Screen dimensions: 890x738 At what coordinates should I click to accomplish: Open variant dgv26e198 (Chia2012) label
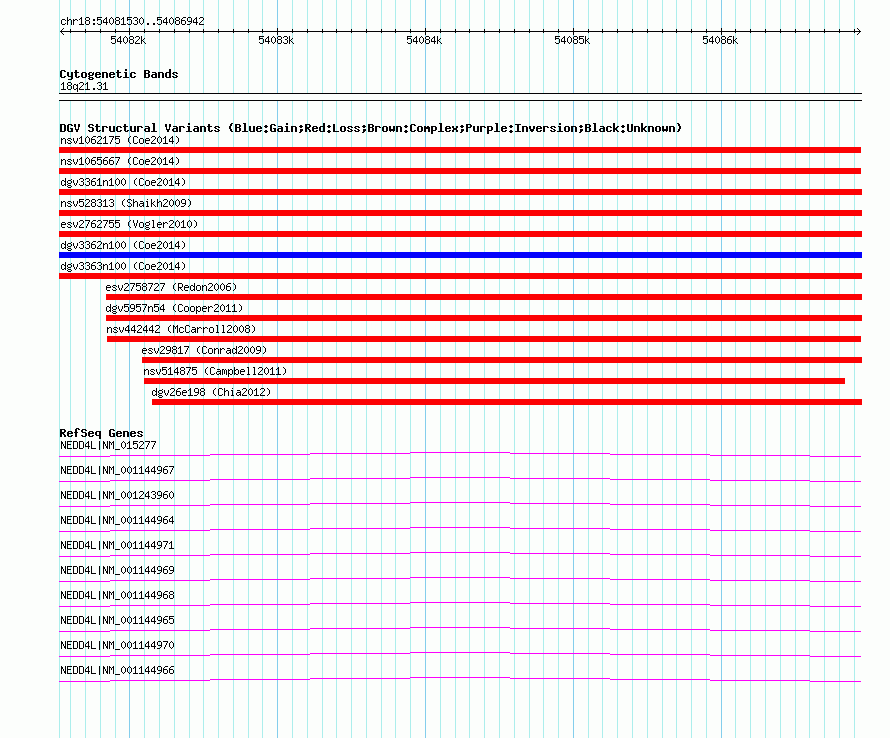click(211, 392)
